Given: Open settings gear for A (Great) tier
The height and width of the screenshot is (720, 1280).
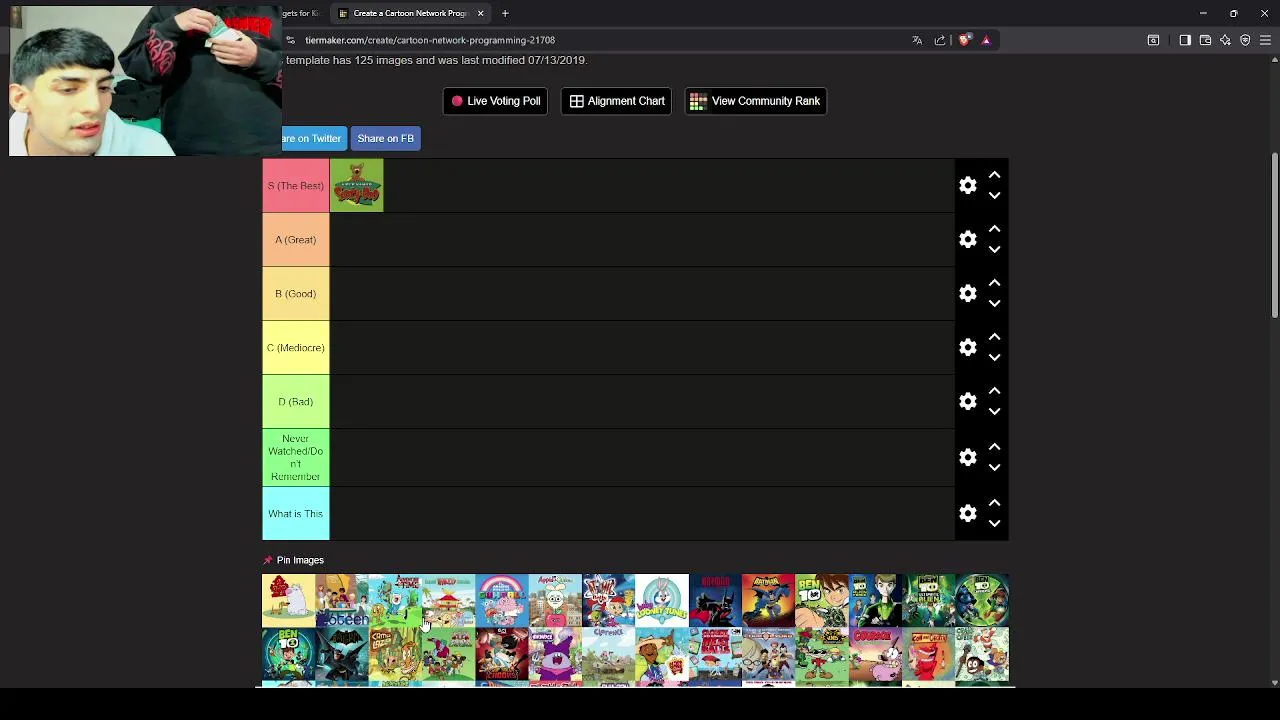Looking at the screenshot, I should coord(967,240).
